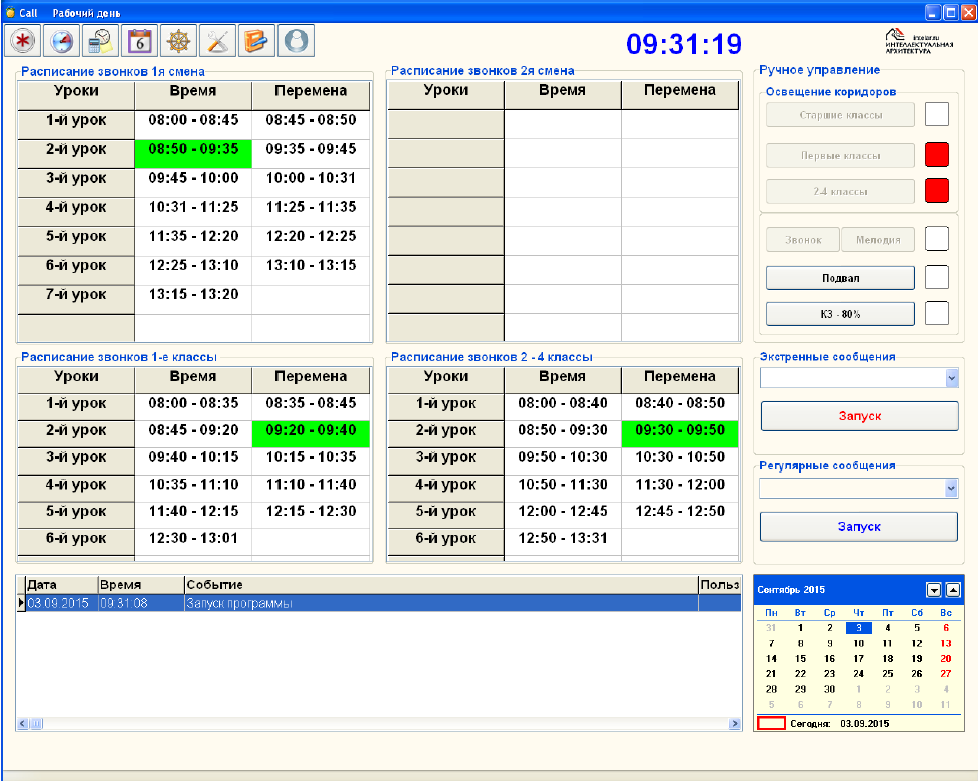Click the ship's wheel toolbar icon
Screen dimensions: 978x781
[x=178, y=41]
